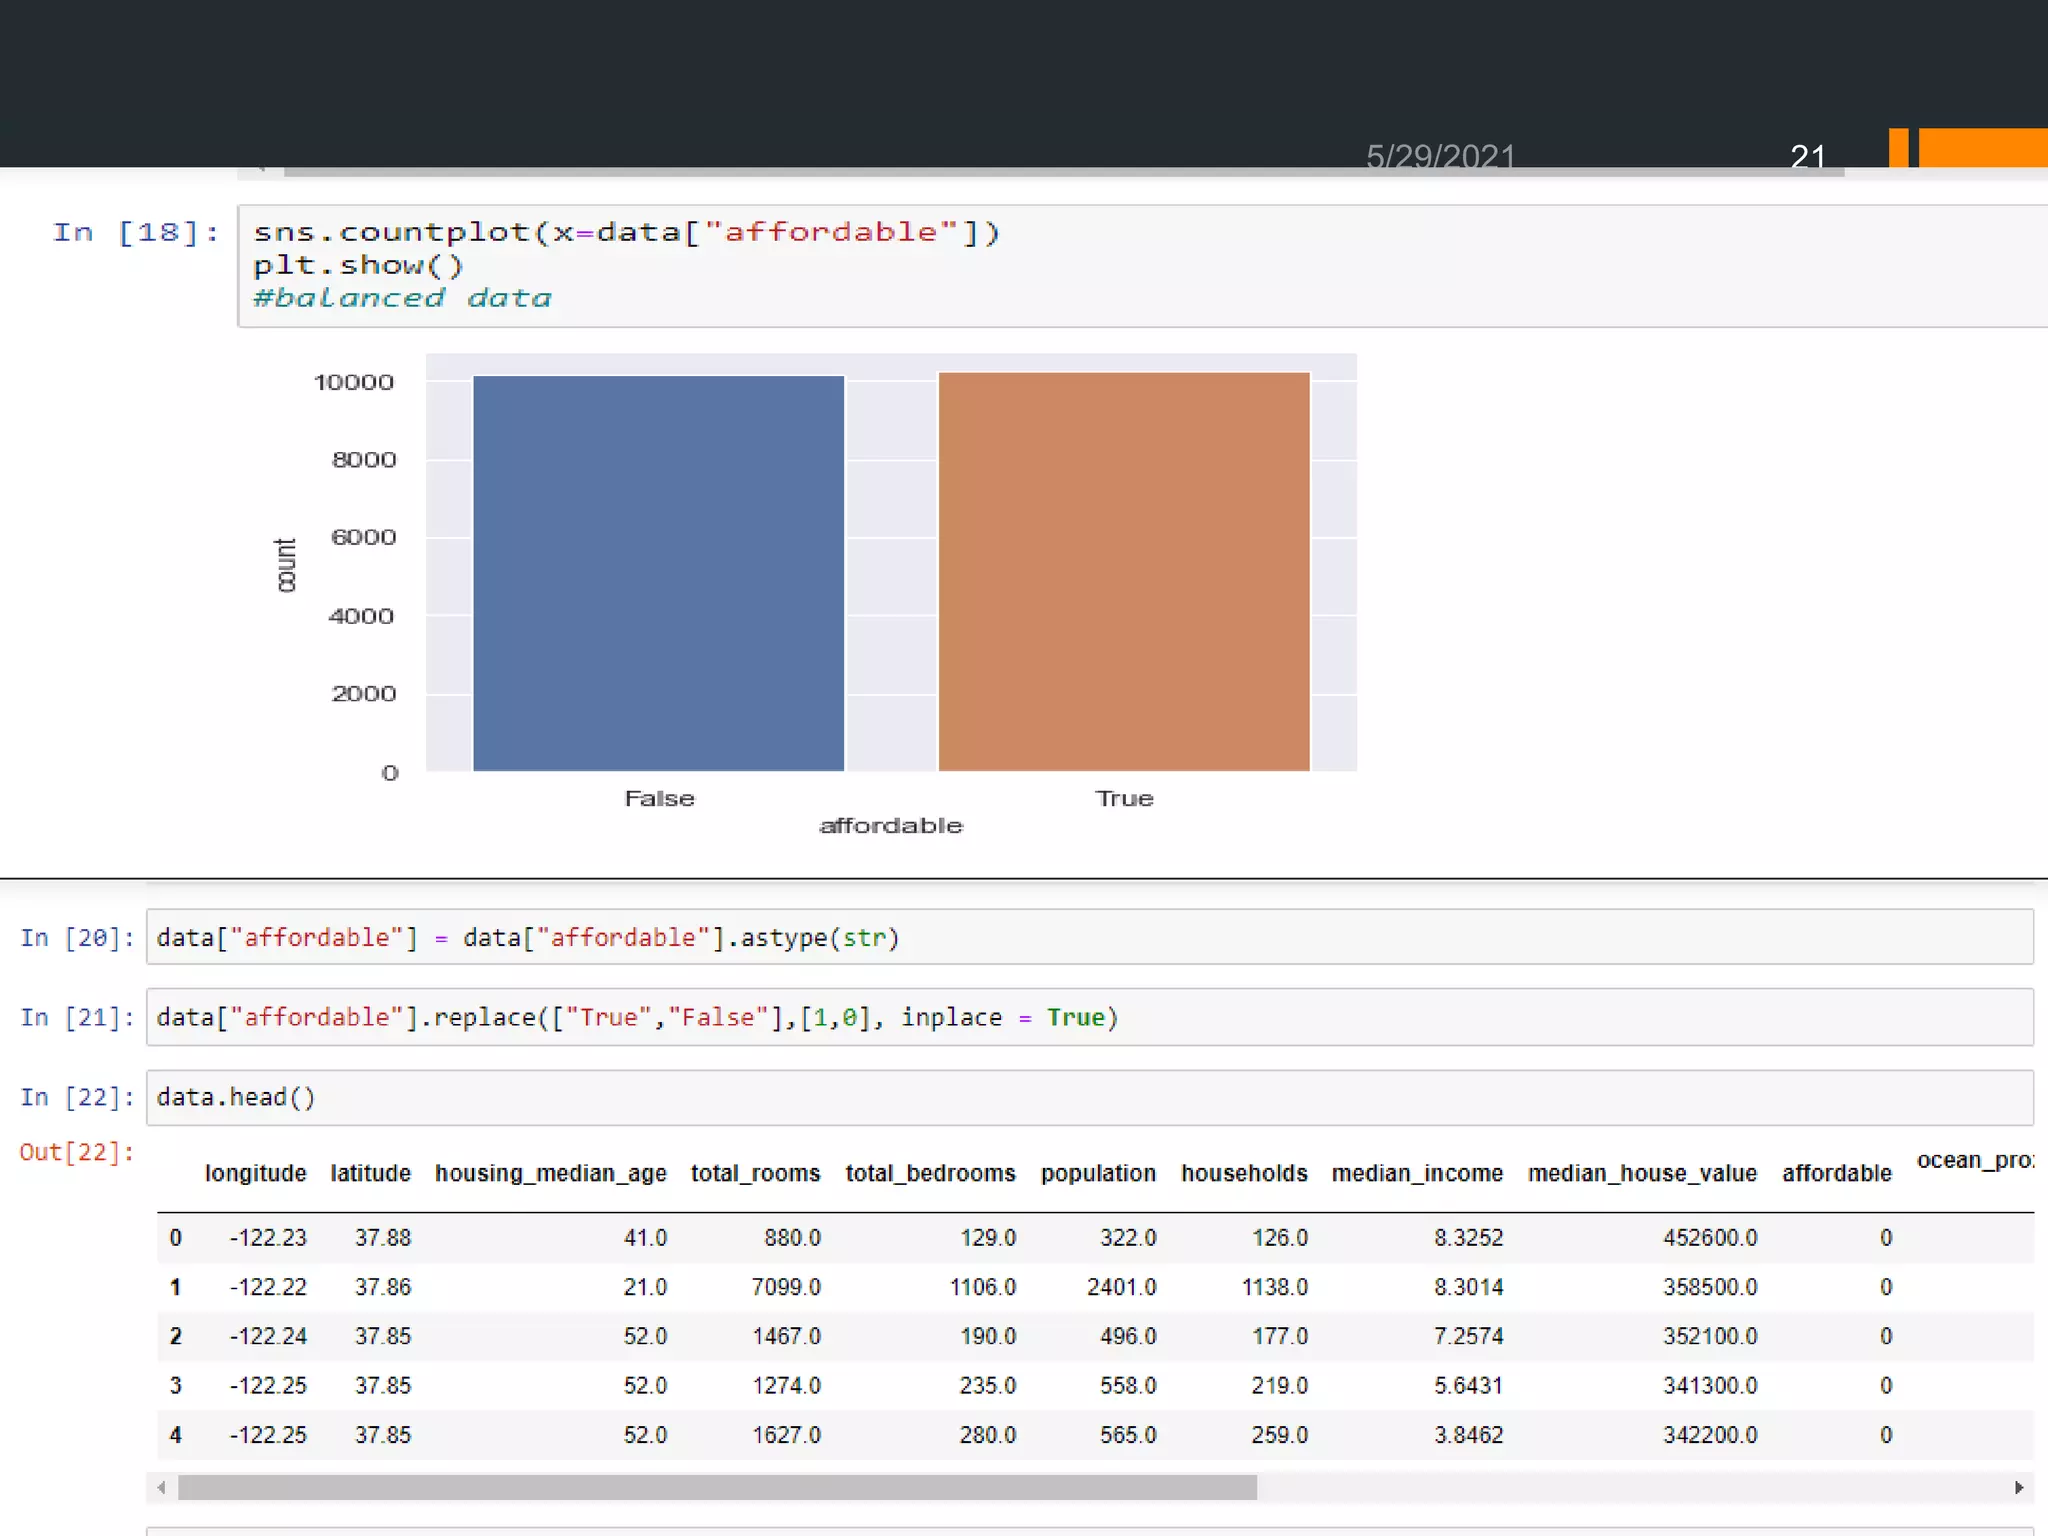Click the countplot code cell In [18]
This screenshot has width=2048, height=1536.
point(1140,265)
